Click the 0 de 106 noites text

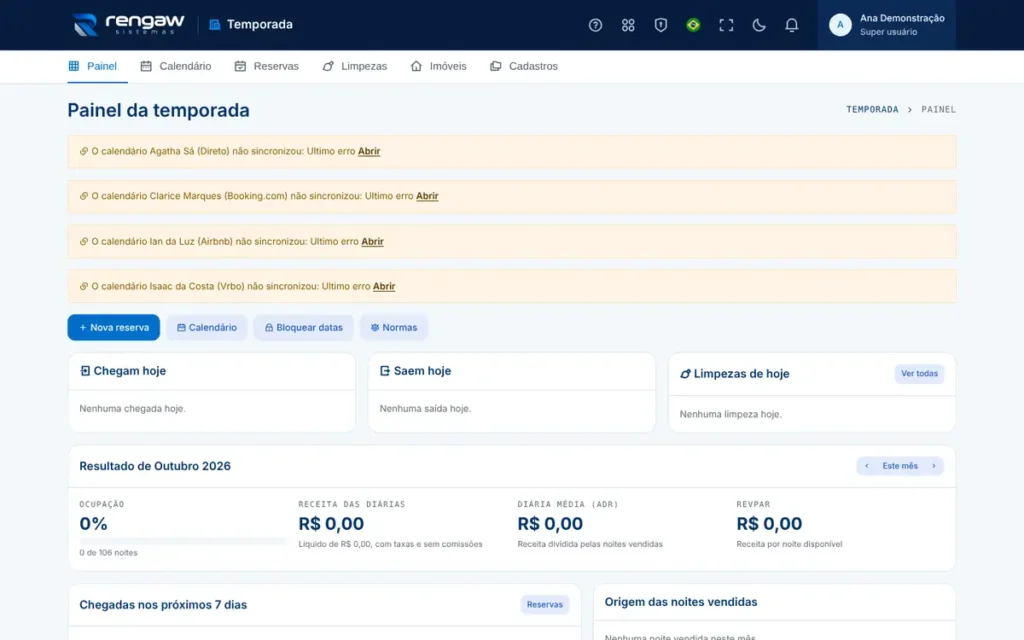pyautogui.click(x=108, y=552)
